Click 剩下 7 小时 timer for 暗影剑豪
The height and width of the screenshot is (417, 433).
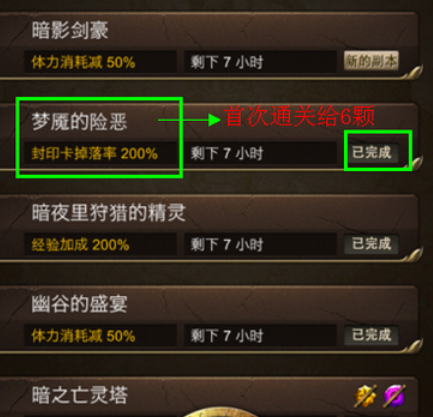[x=227, y=62]
